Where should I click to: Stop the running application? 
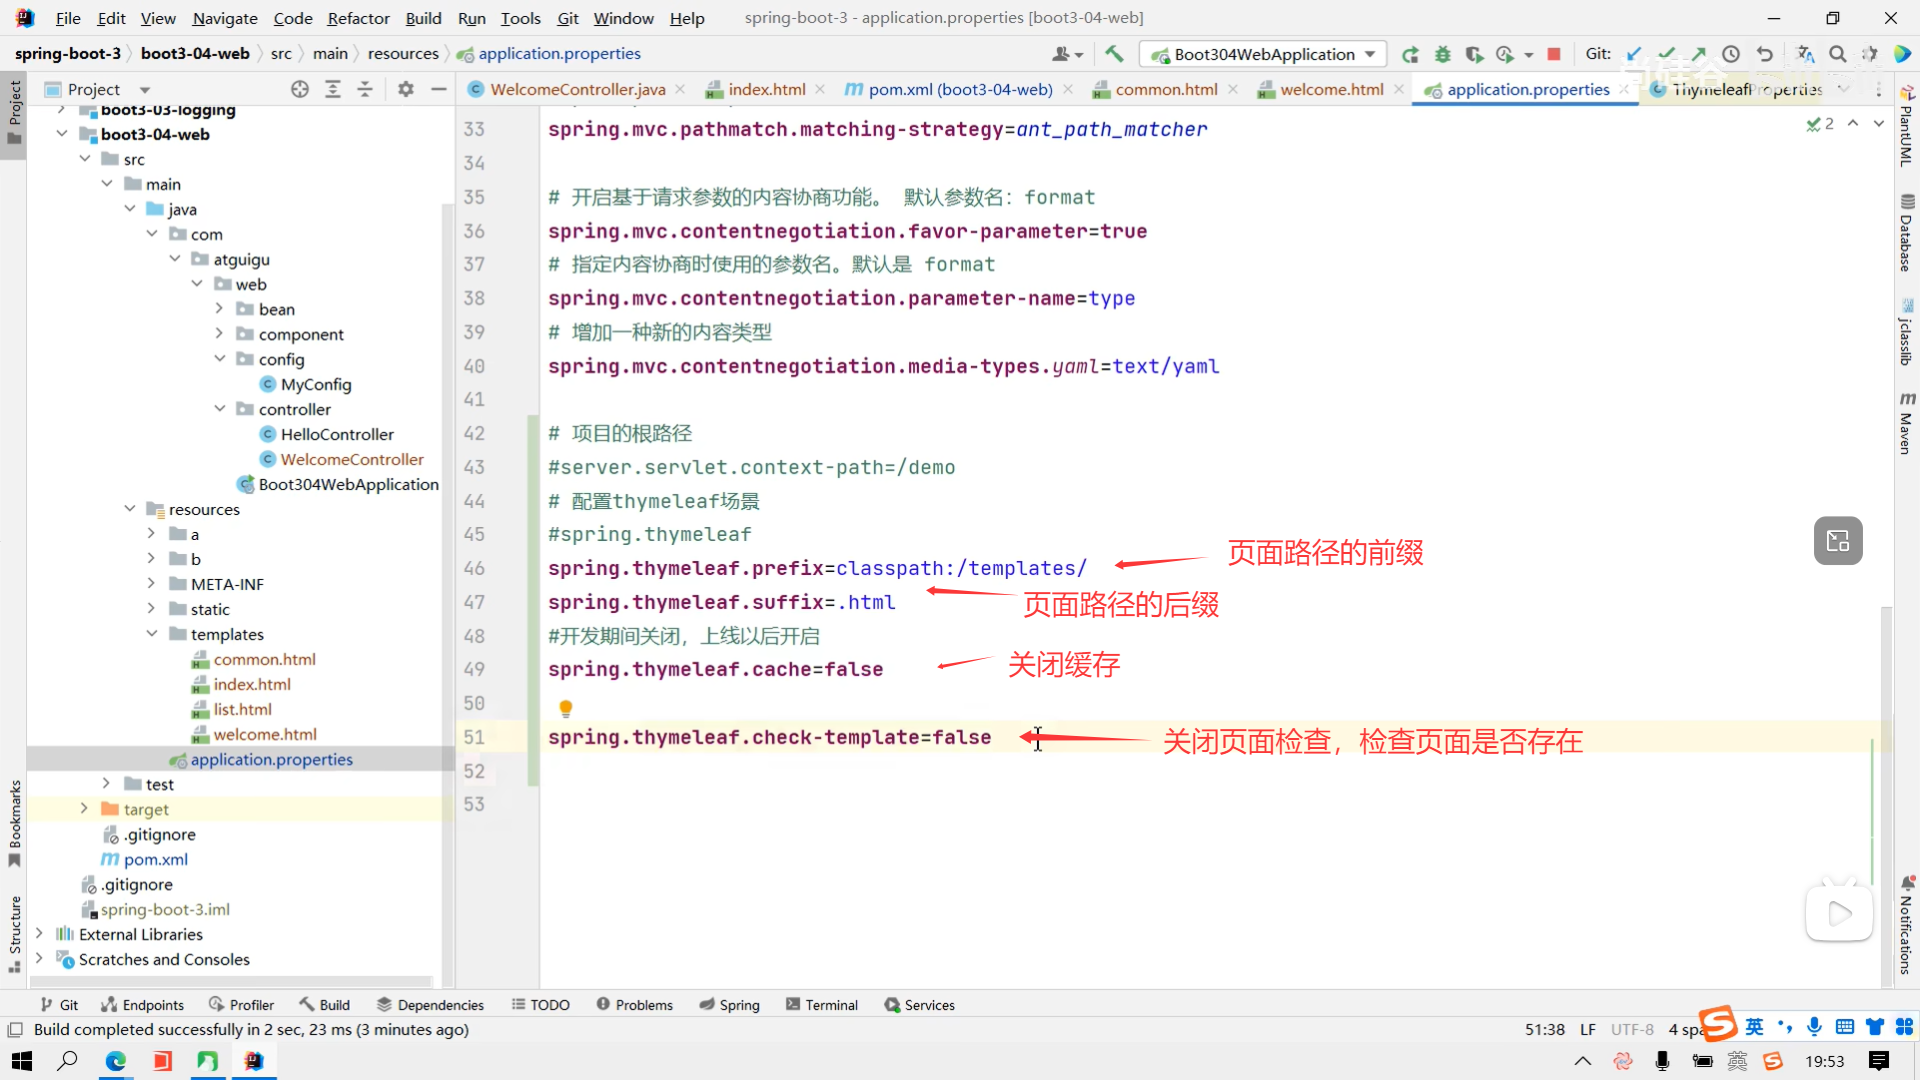[1554, 54]
